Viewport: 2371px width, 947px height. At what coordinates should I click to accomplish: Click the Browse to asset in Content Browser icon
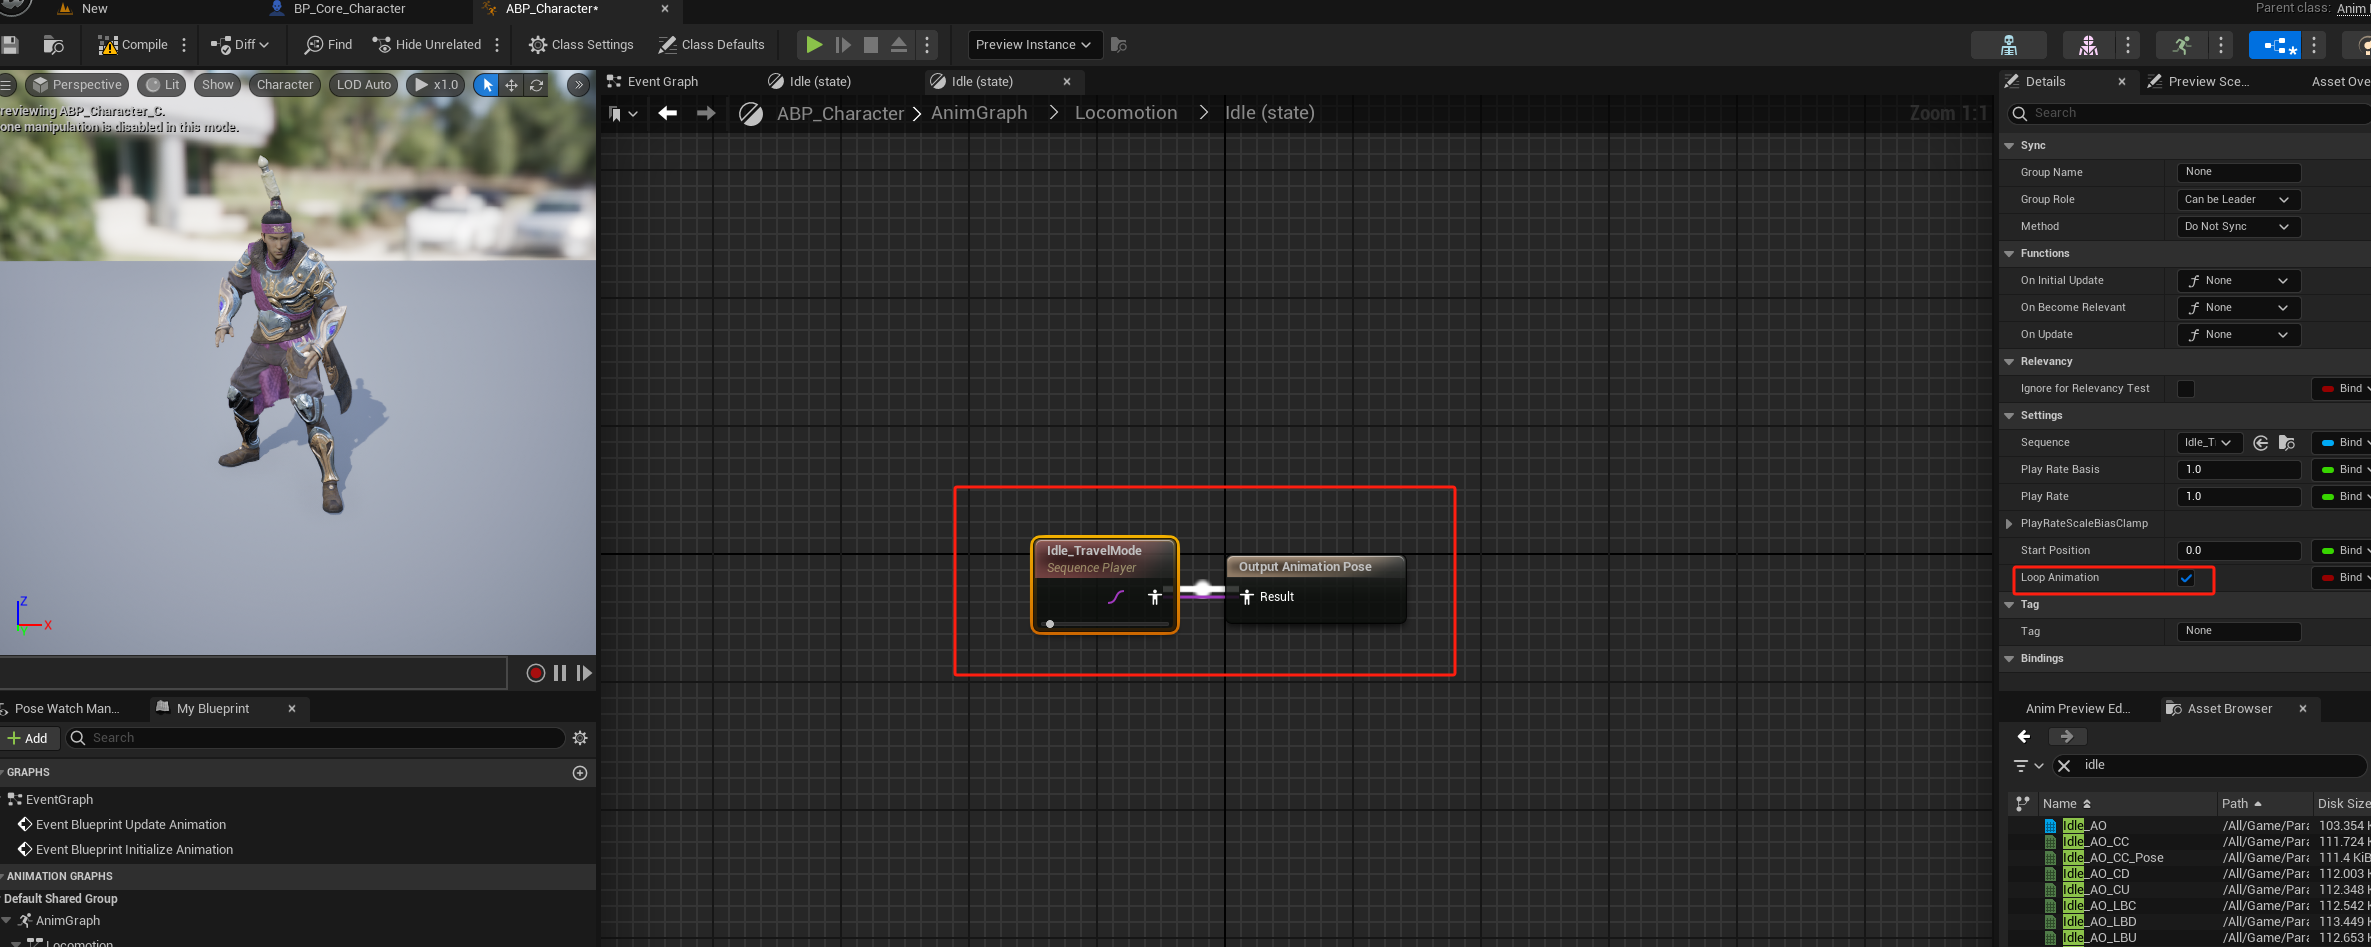54,45
